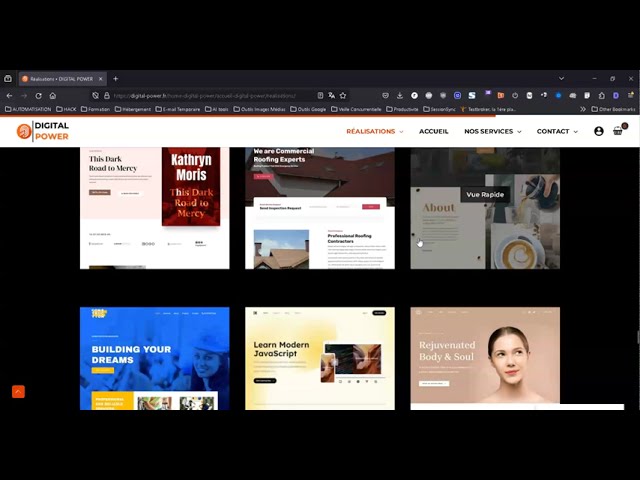Close the Réalisations DIGITAL POWER tab
Screen dimensions: 640x480
click(100, 79)
